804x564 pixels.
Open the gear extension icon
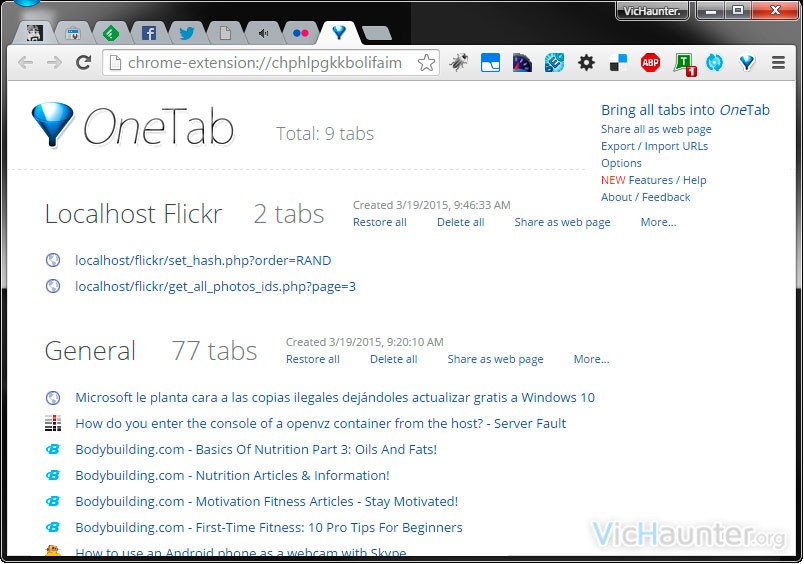pos(586,63)
